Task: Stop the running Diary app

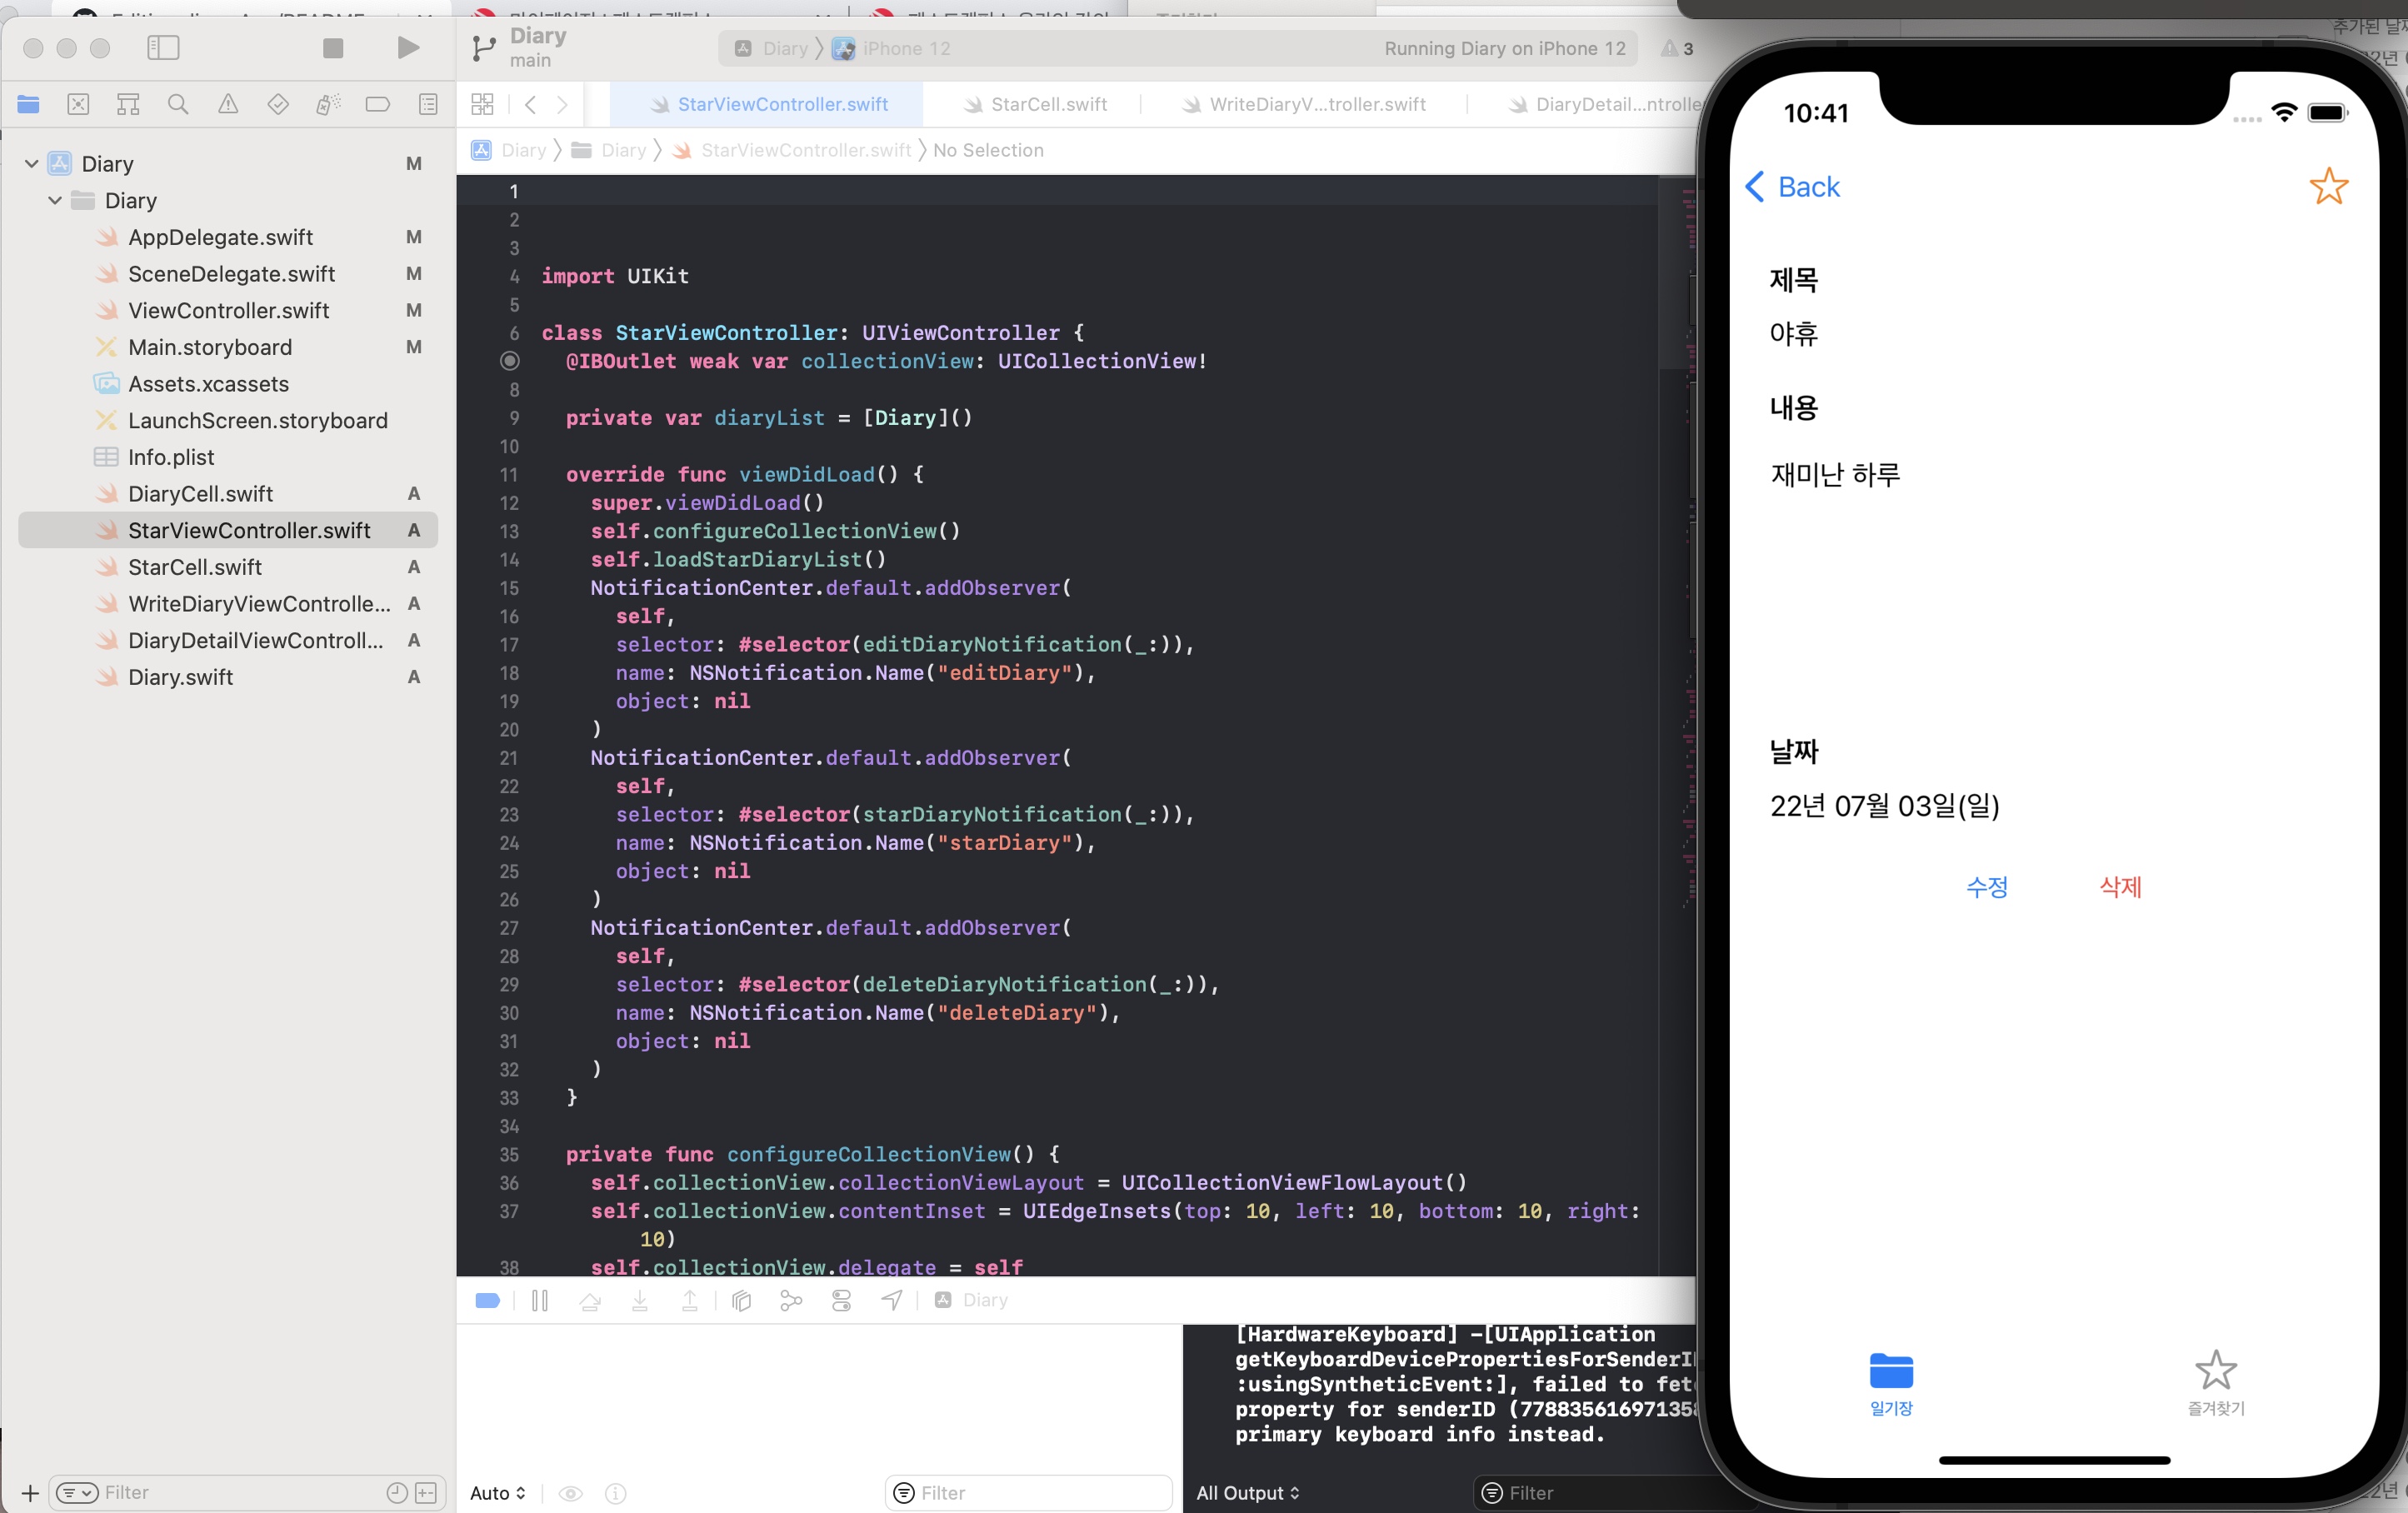Action: coord(333,48)
